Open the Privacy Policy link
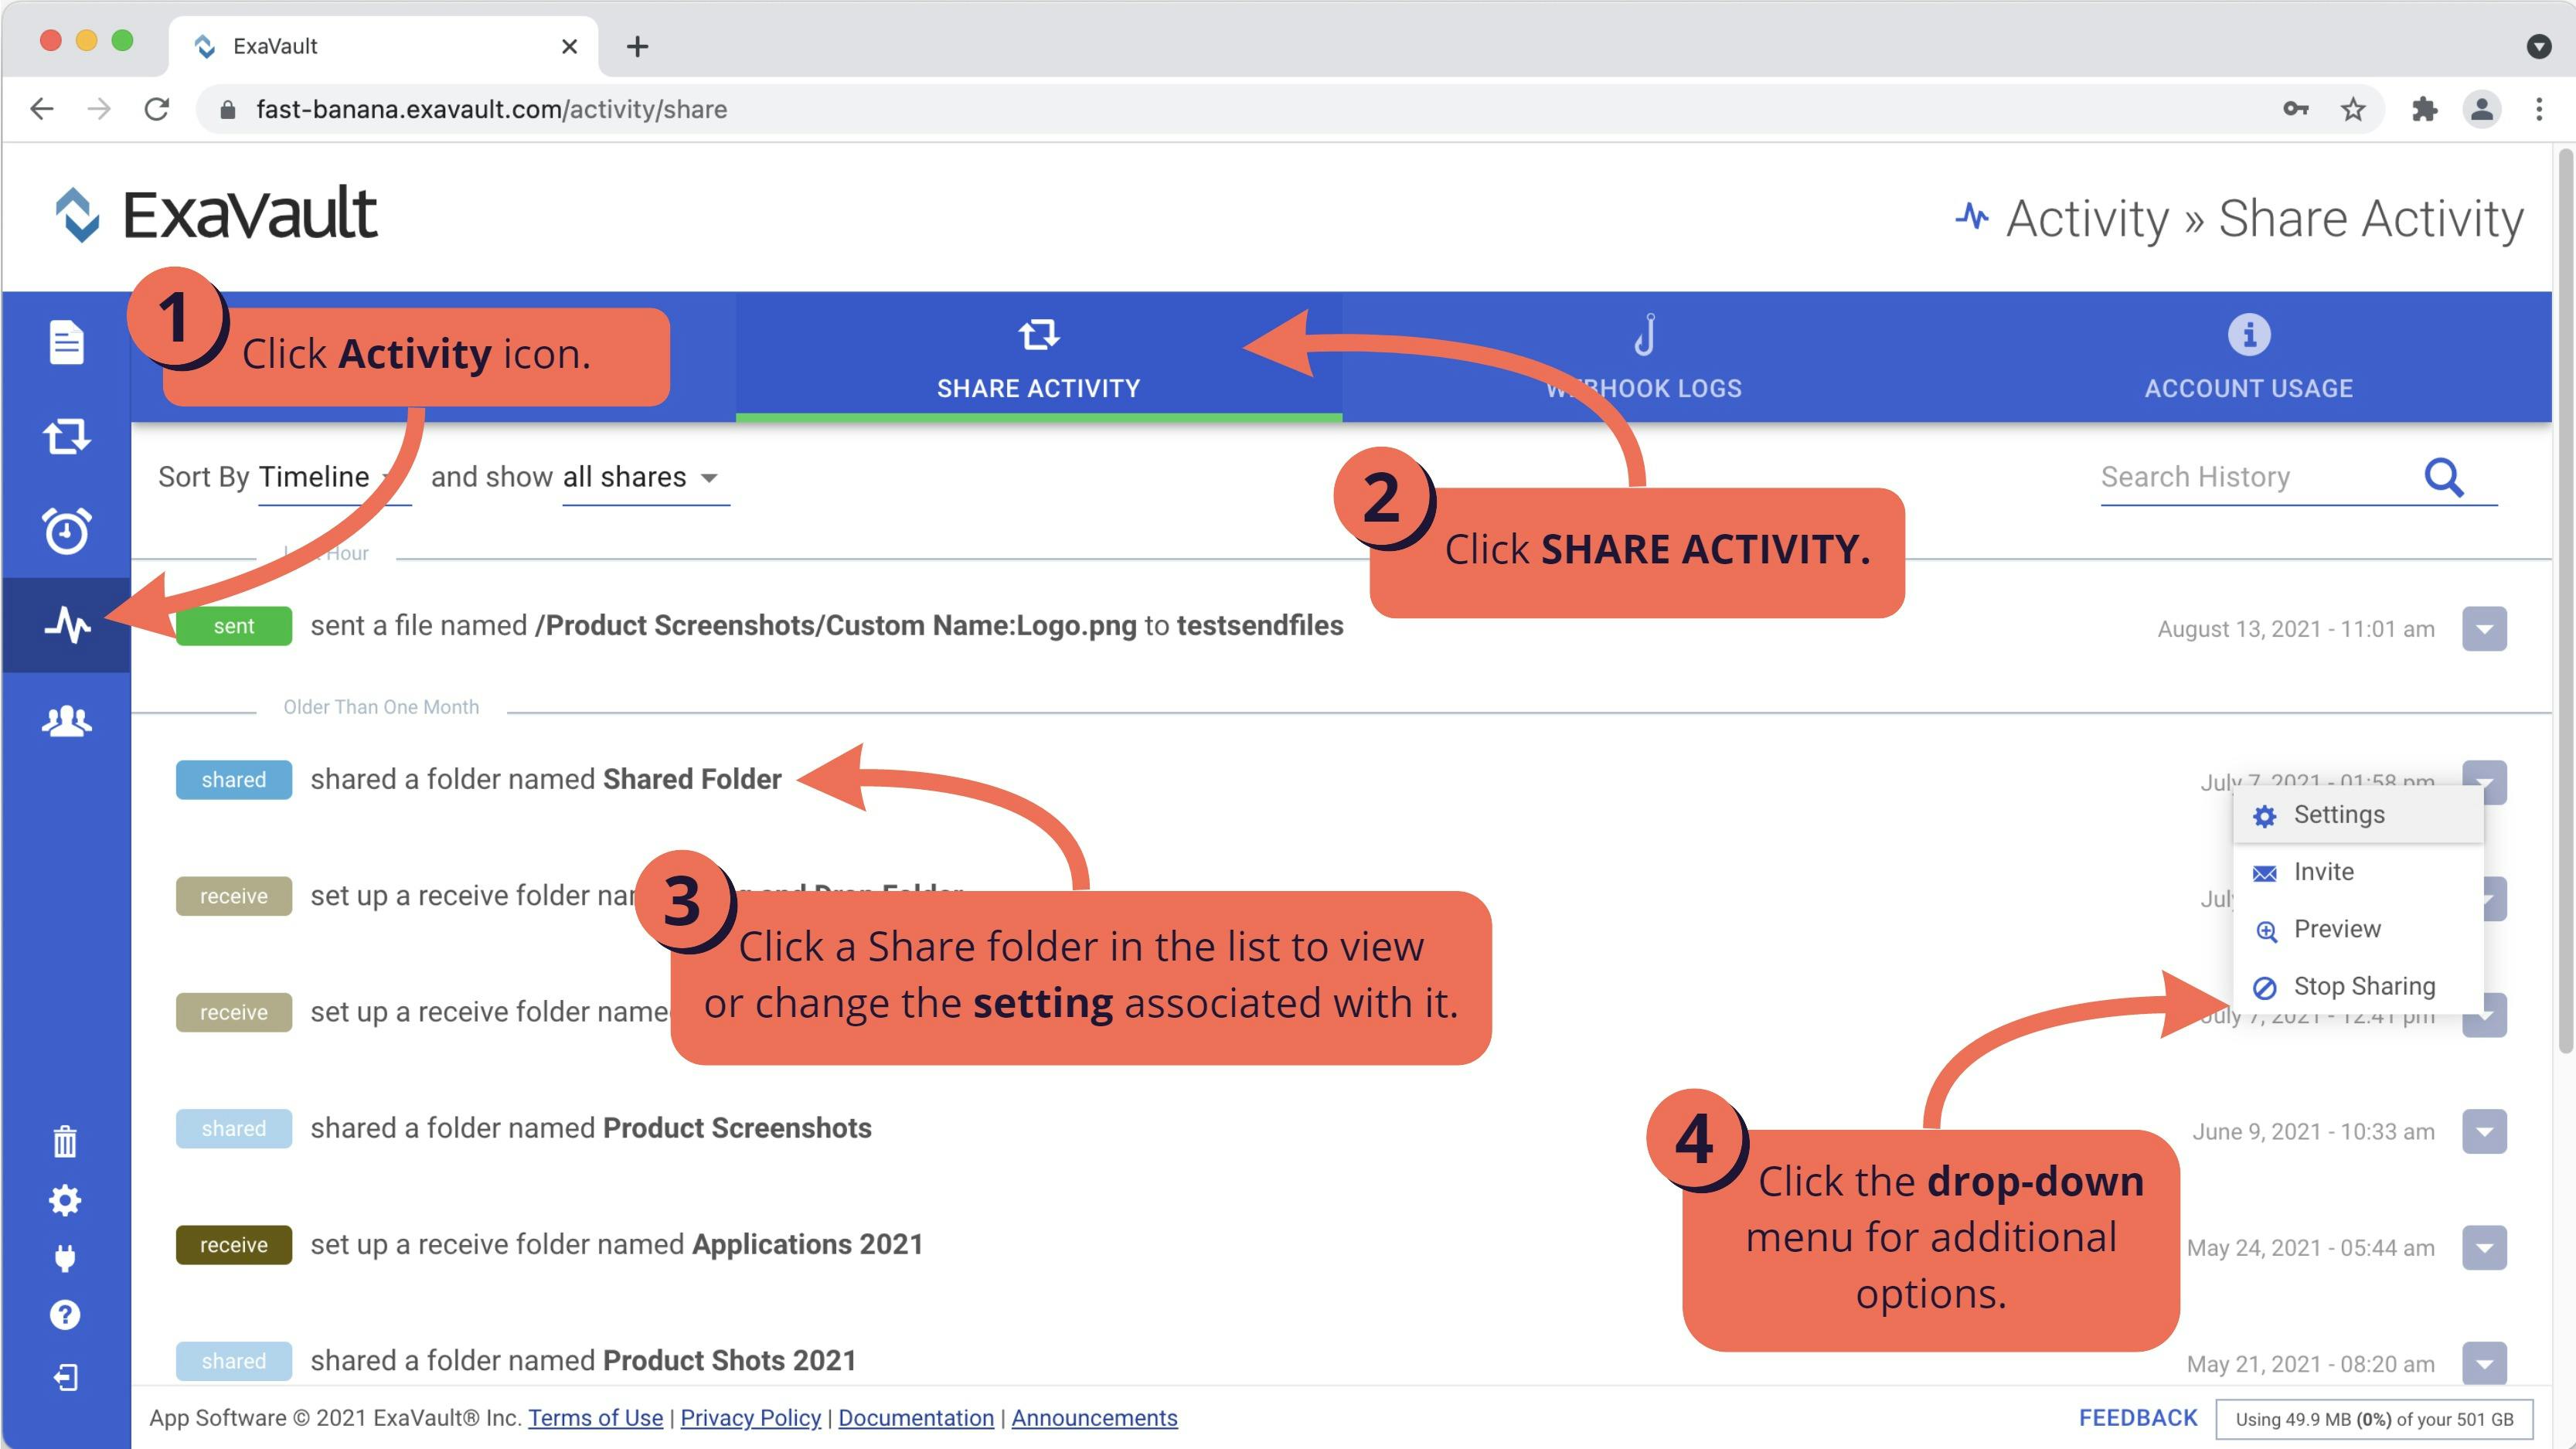 (x=750, y=1418)
